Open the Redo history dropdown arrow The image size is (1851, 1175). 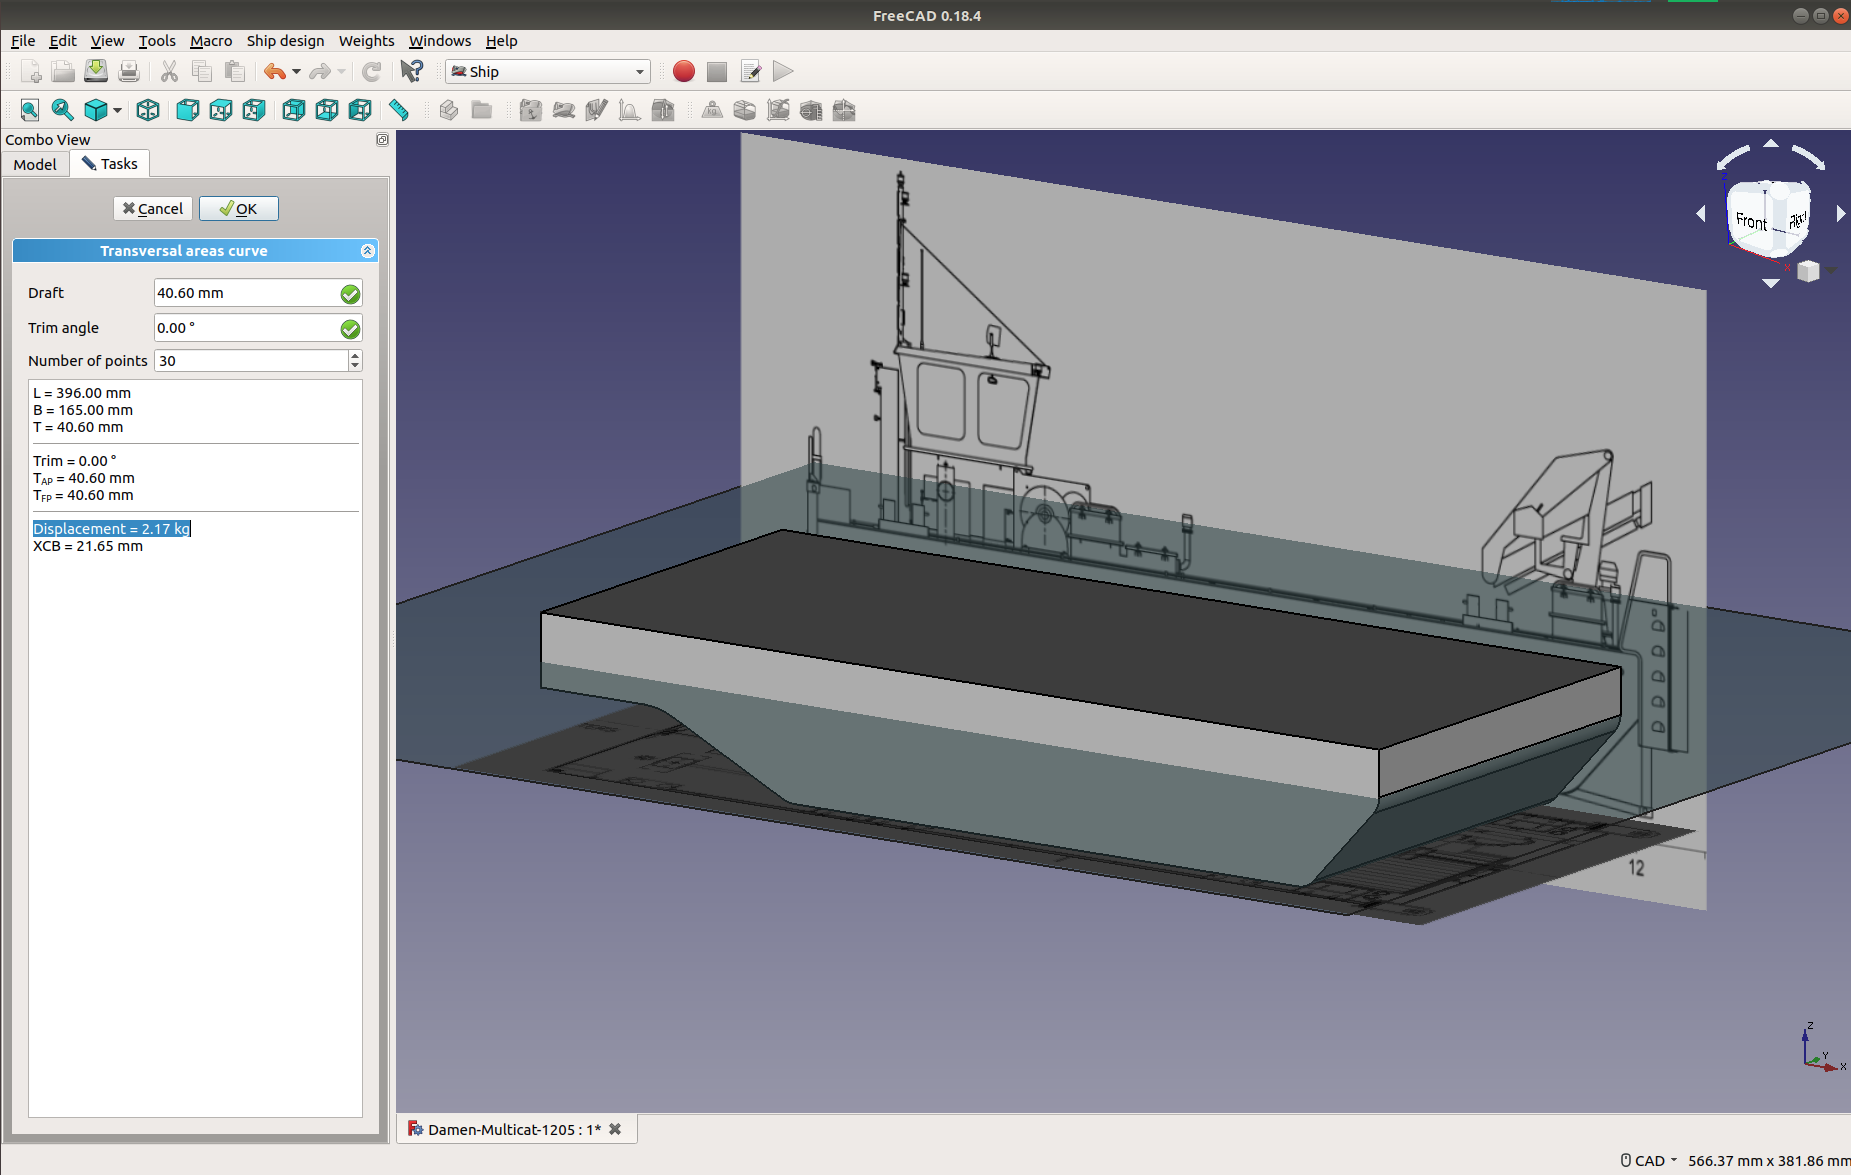[x=341, y=72]
